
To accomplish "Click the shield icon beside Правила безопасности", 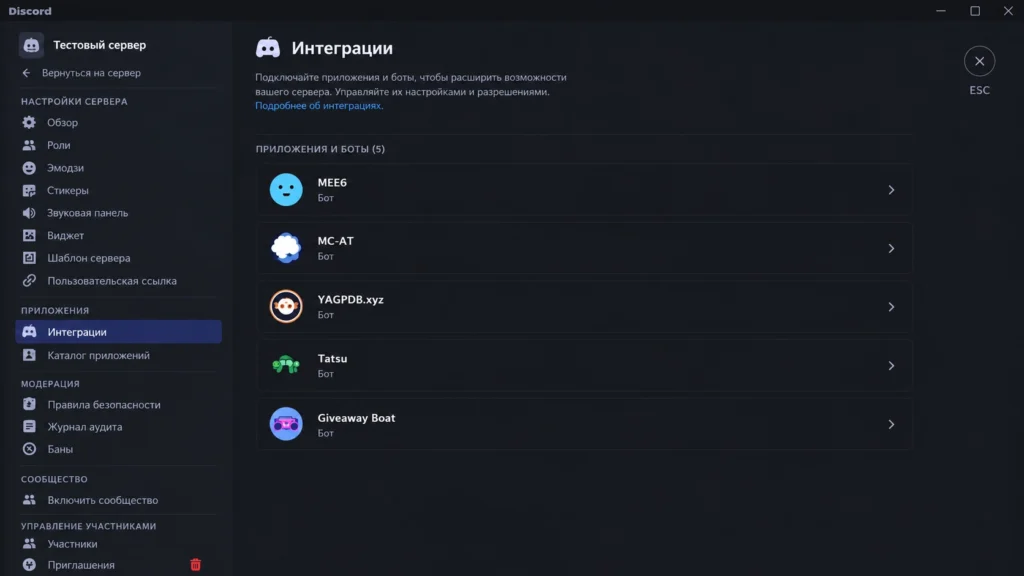I will (x=29, y=404).
